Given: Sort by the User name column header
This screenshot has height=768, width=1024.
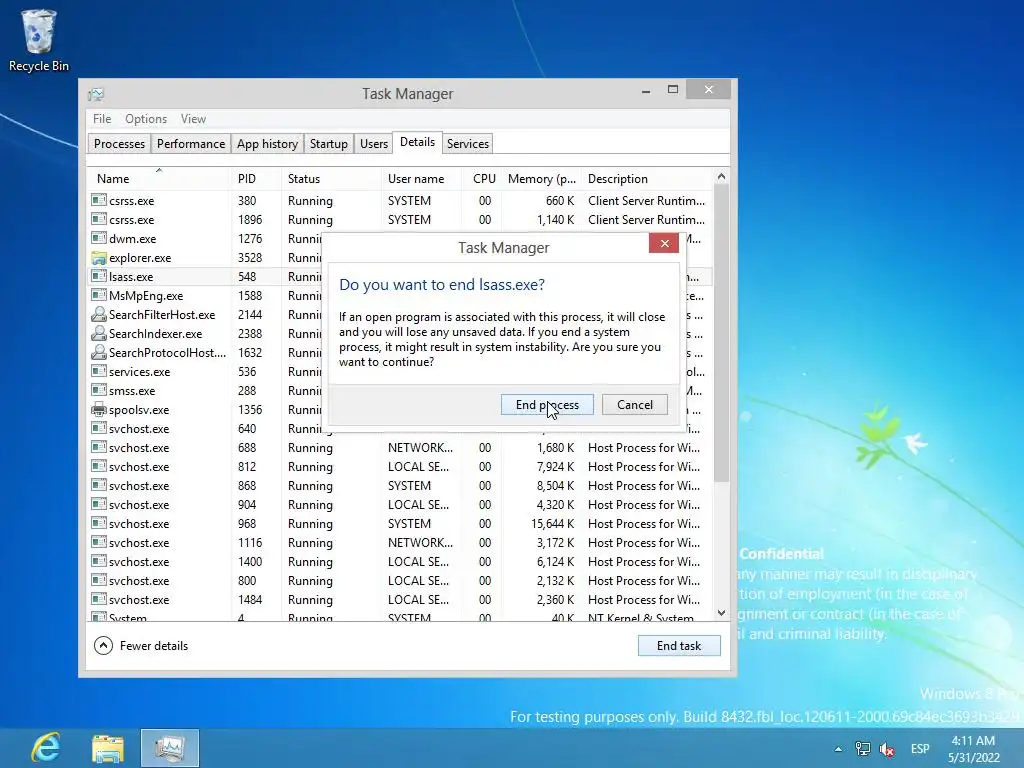Looking at the screenshot, I should 421,179.
